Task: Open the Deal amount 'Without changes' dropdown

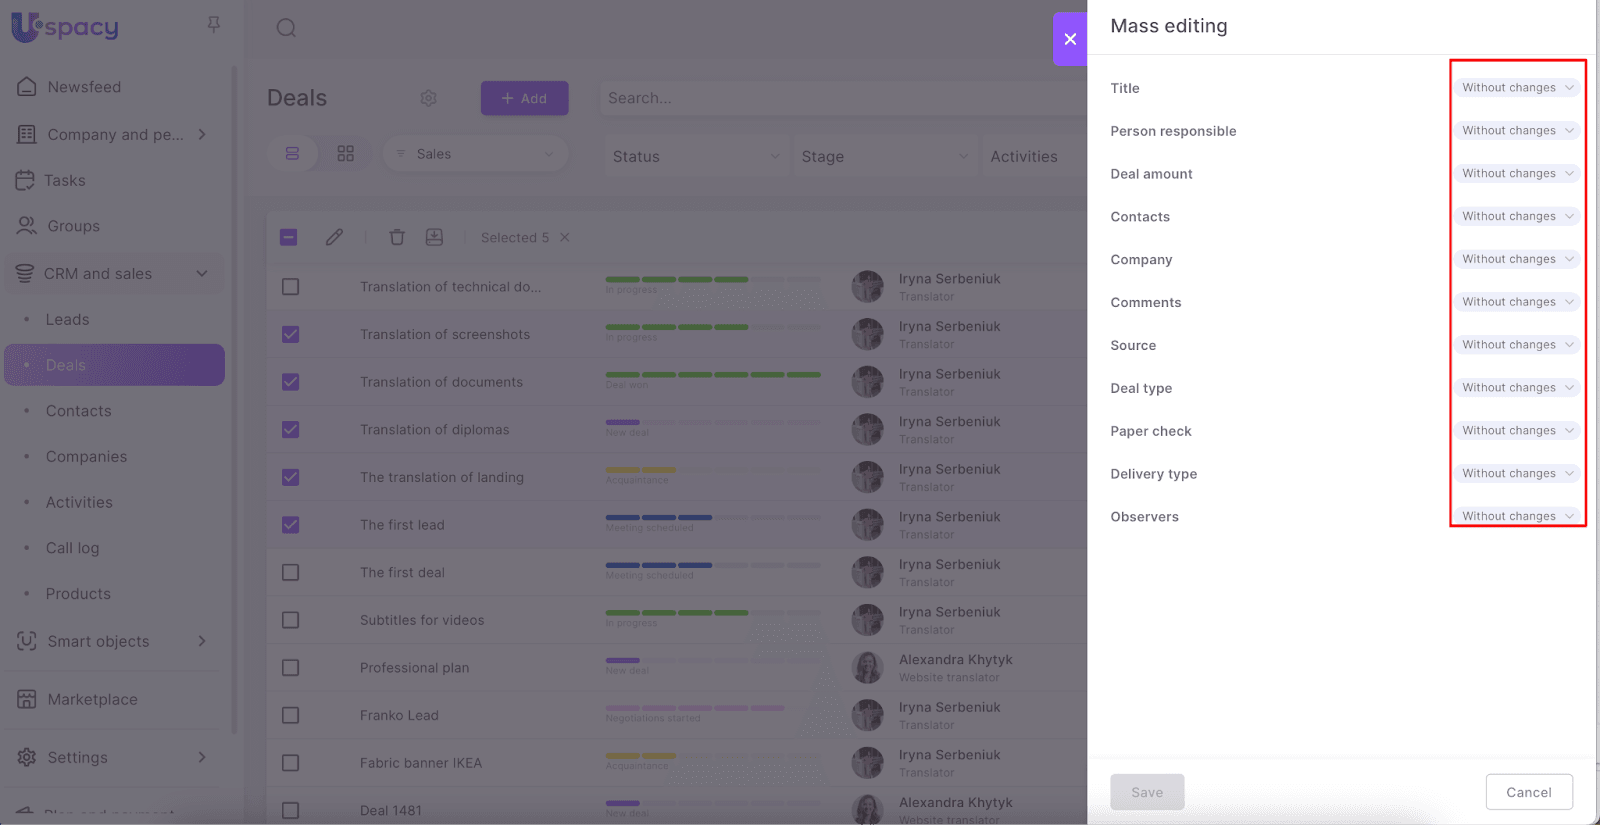Action: point(1516,174)
